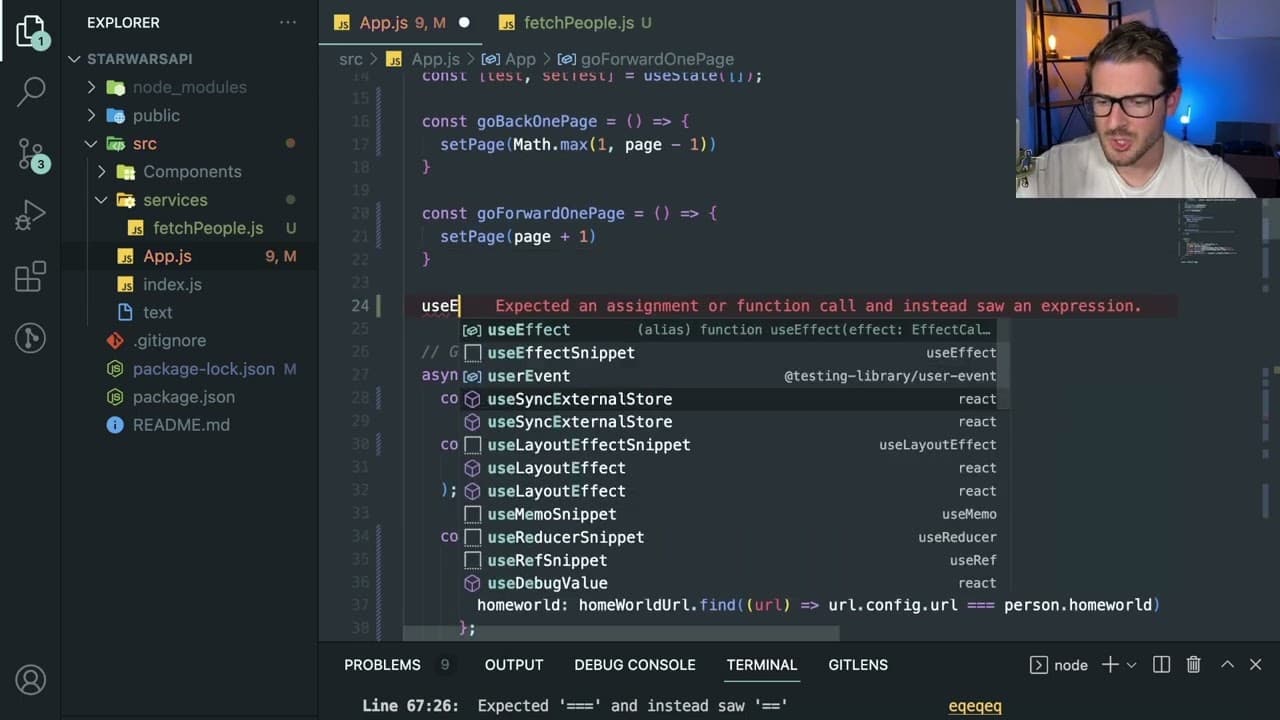Open the Explorer view in the activity bar
This screenshot has width=1280, height=720.
(31, 31)
